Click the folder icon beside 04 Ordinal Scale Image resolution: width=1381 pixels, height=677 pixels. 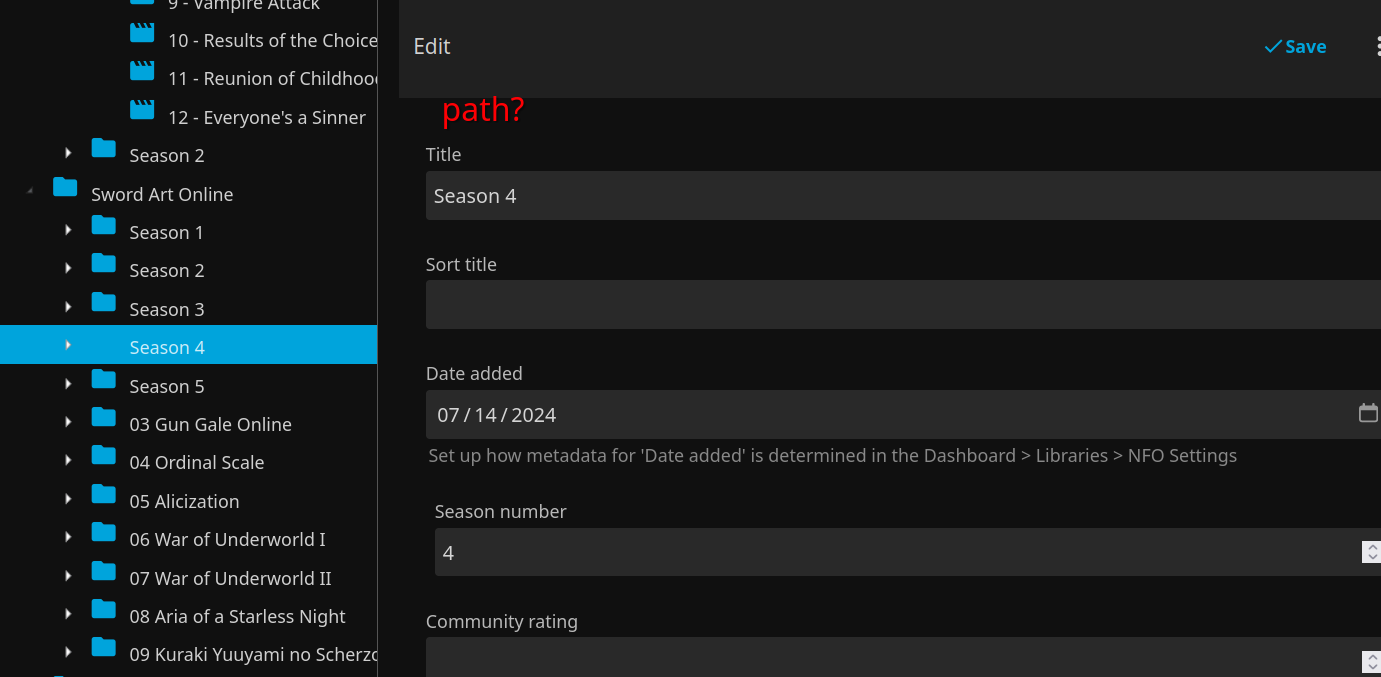[x=103, y=456]
